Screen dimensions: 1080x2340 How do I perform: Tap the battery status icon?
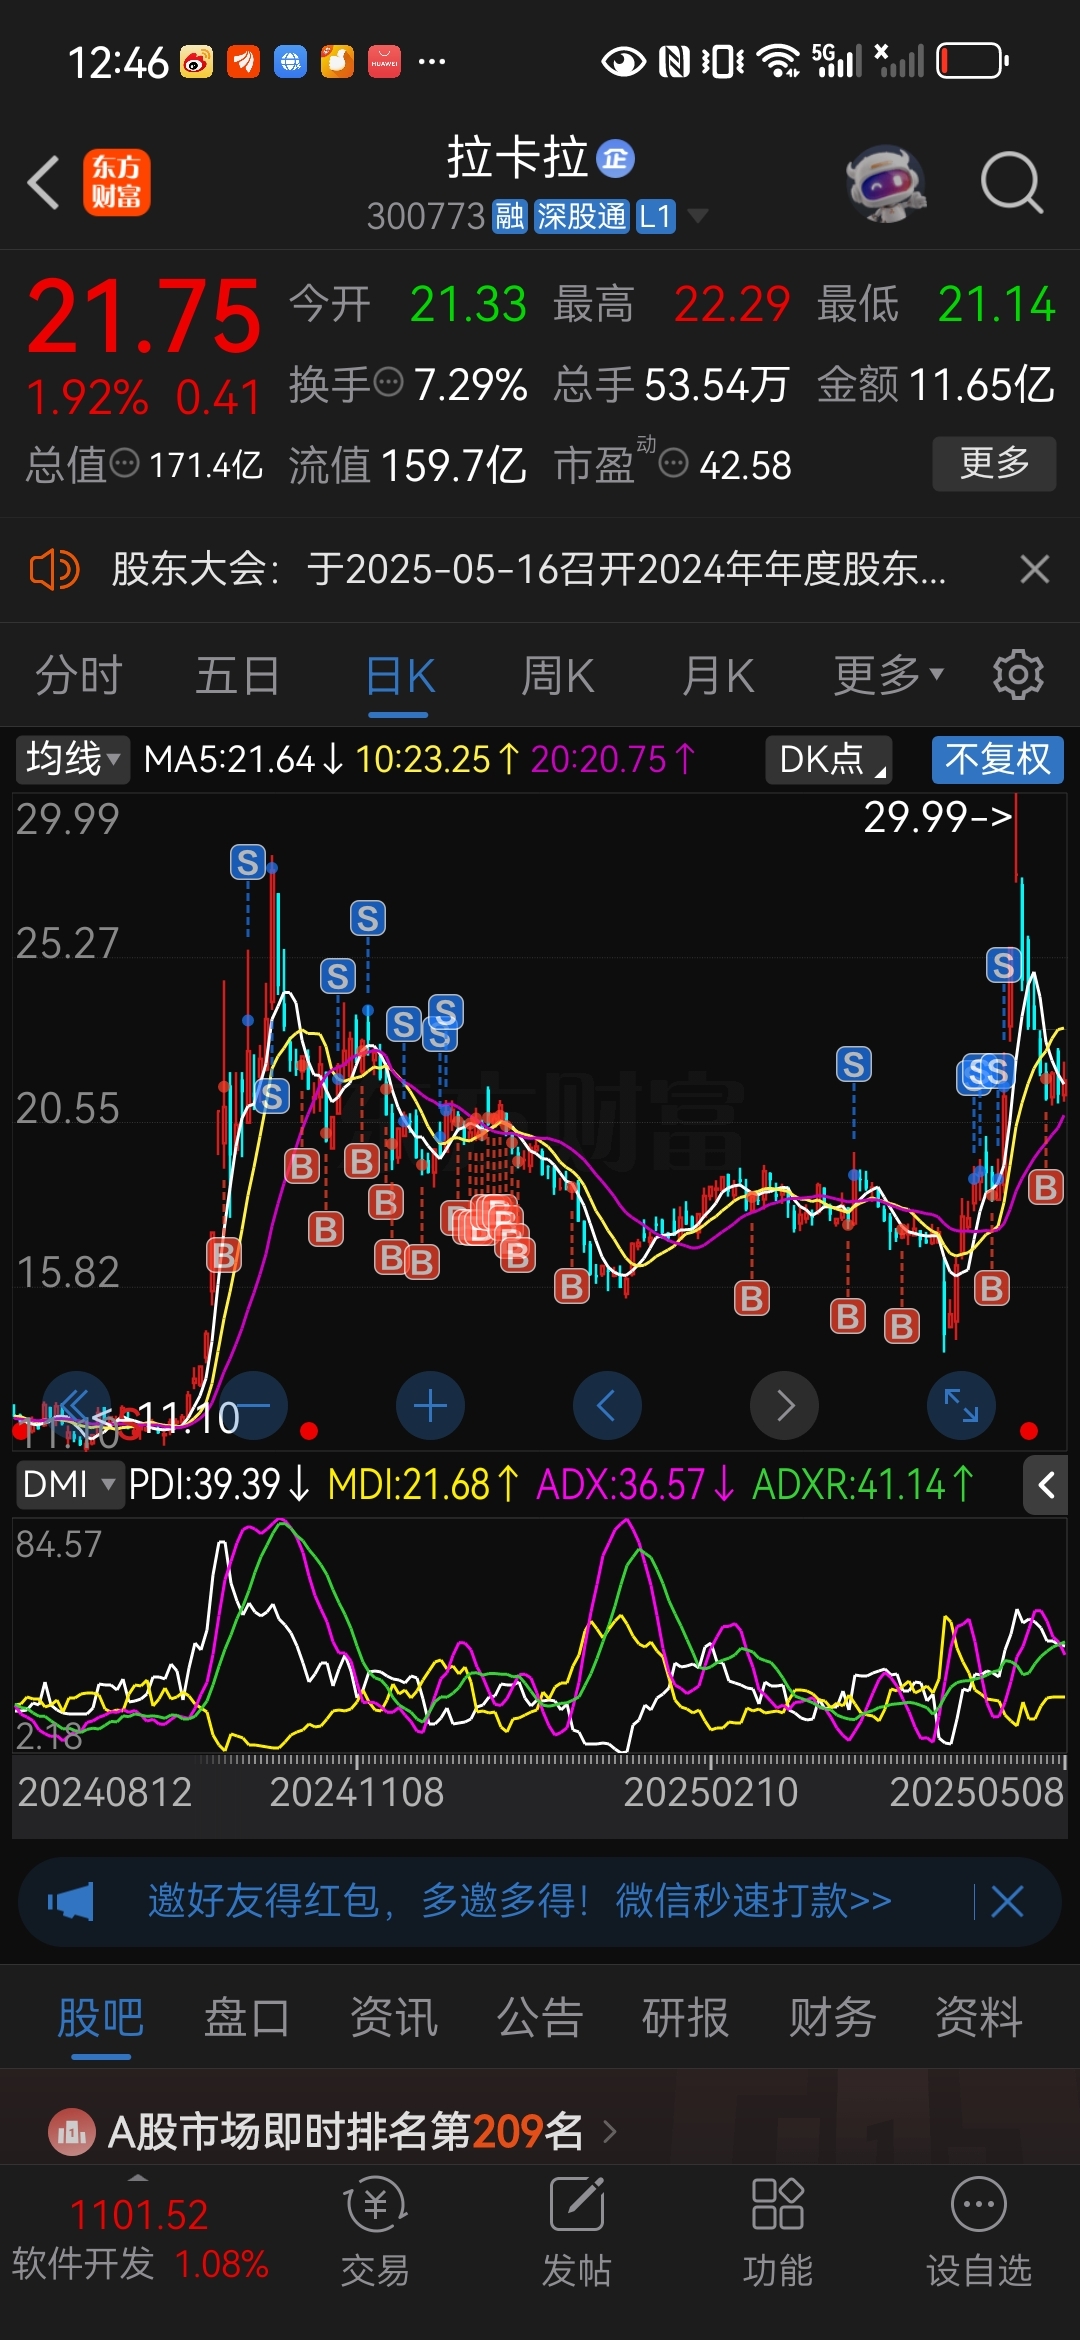(972, 61)
